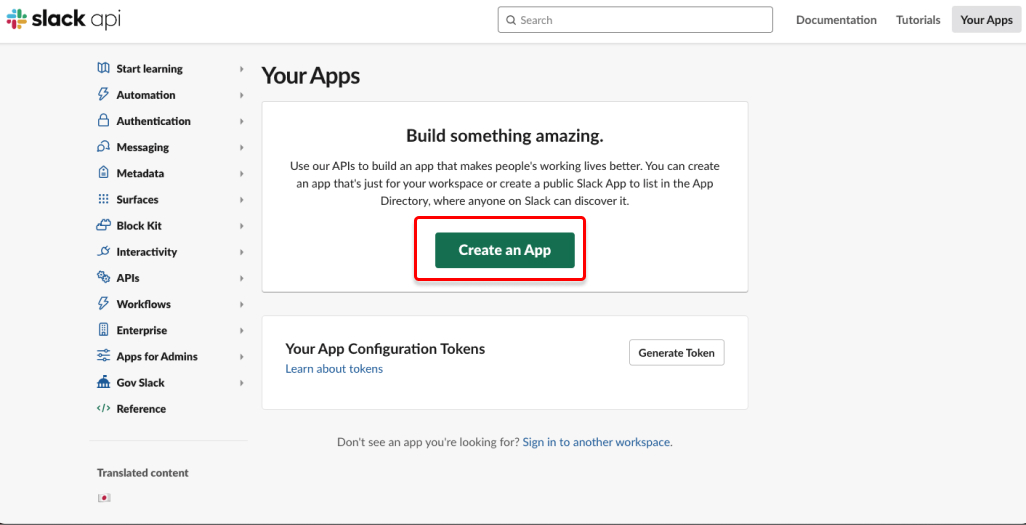Image resolution: width=1026 pixels, height=525 pixels.
Task: Click the Build something amazing heading
Action: 504,136
